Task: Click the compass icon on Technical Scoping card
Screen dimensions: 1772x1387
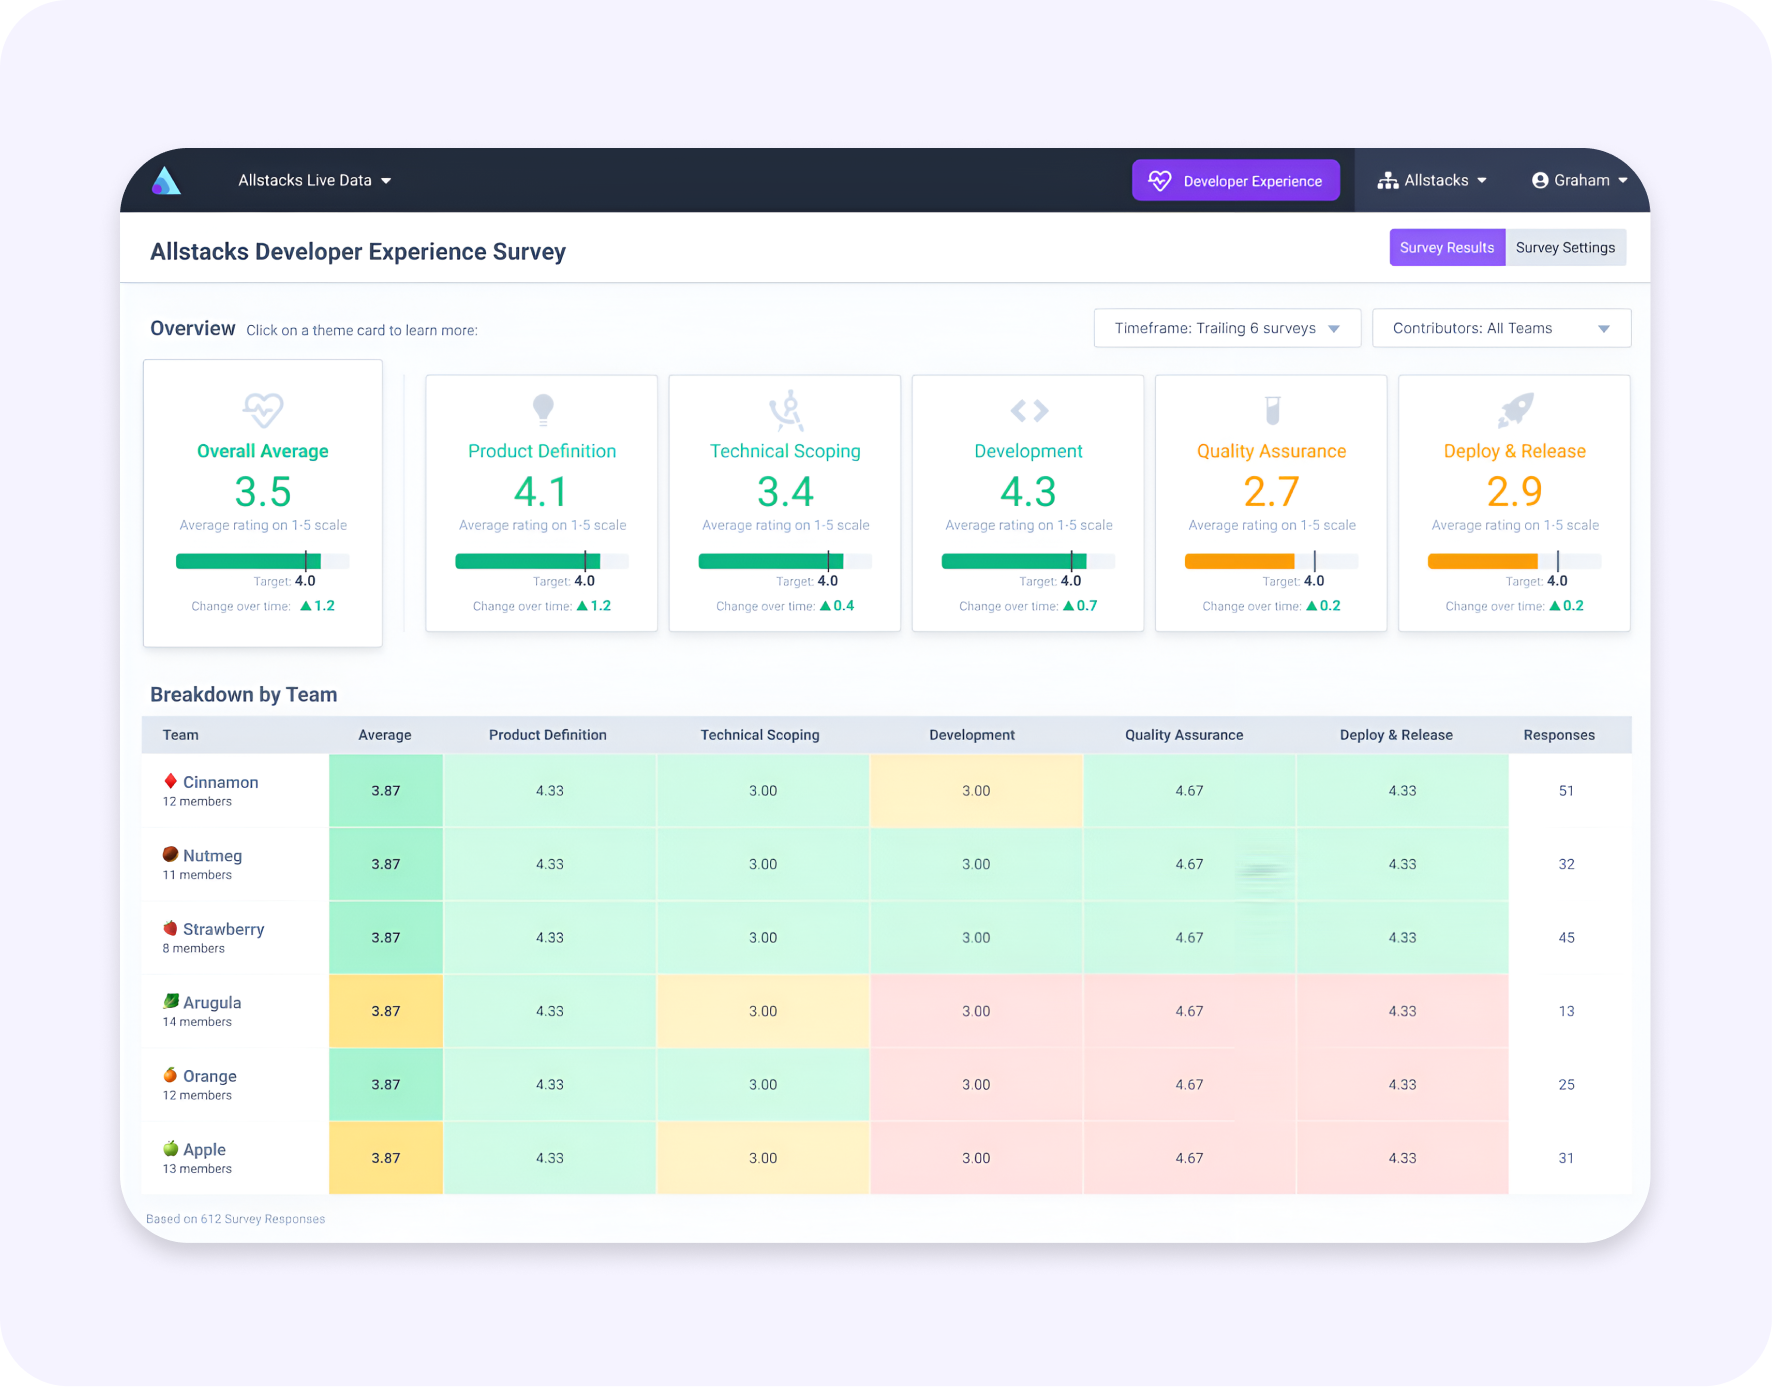Action: click(x=786, y=410)
